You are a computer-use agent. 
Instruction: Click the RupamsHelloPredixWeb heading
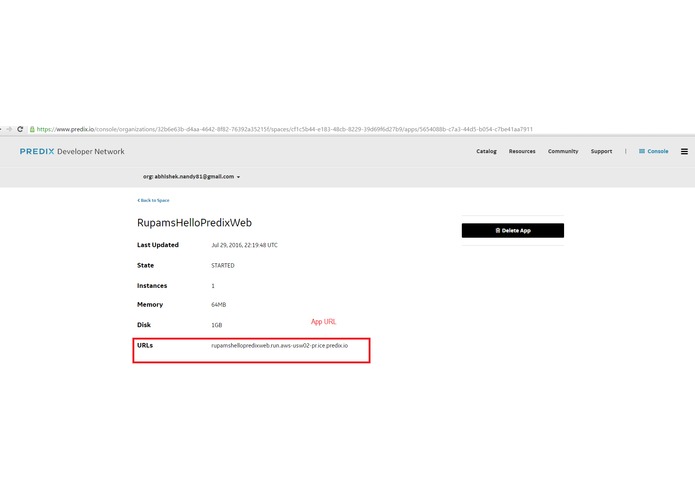[194, 222]
